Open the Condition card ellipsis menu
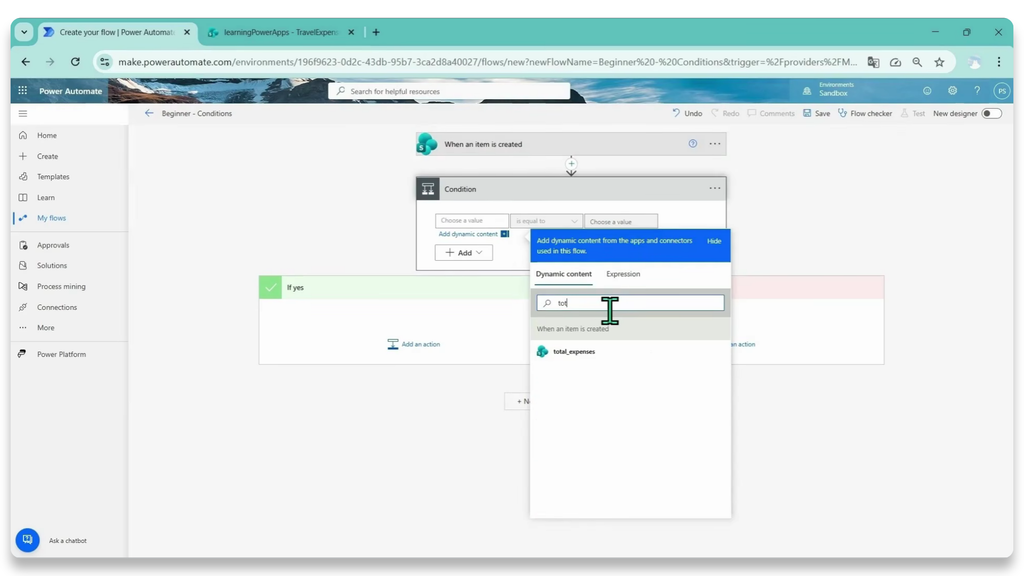Image resolution: width=1024 pixels, height=576 pixels. coord(715,189)
